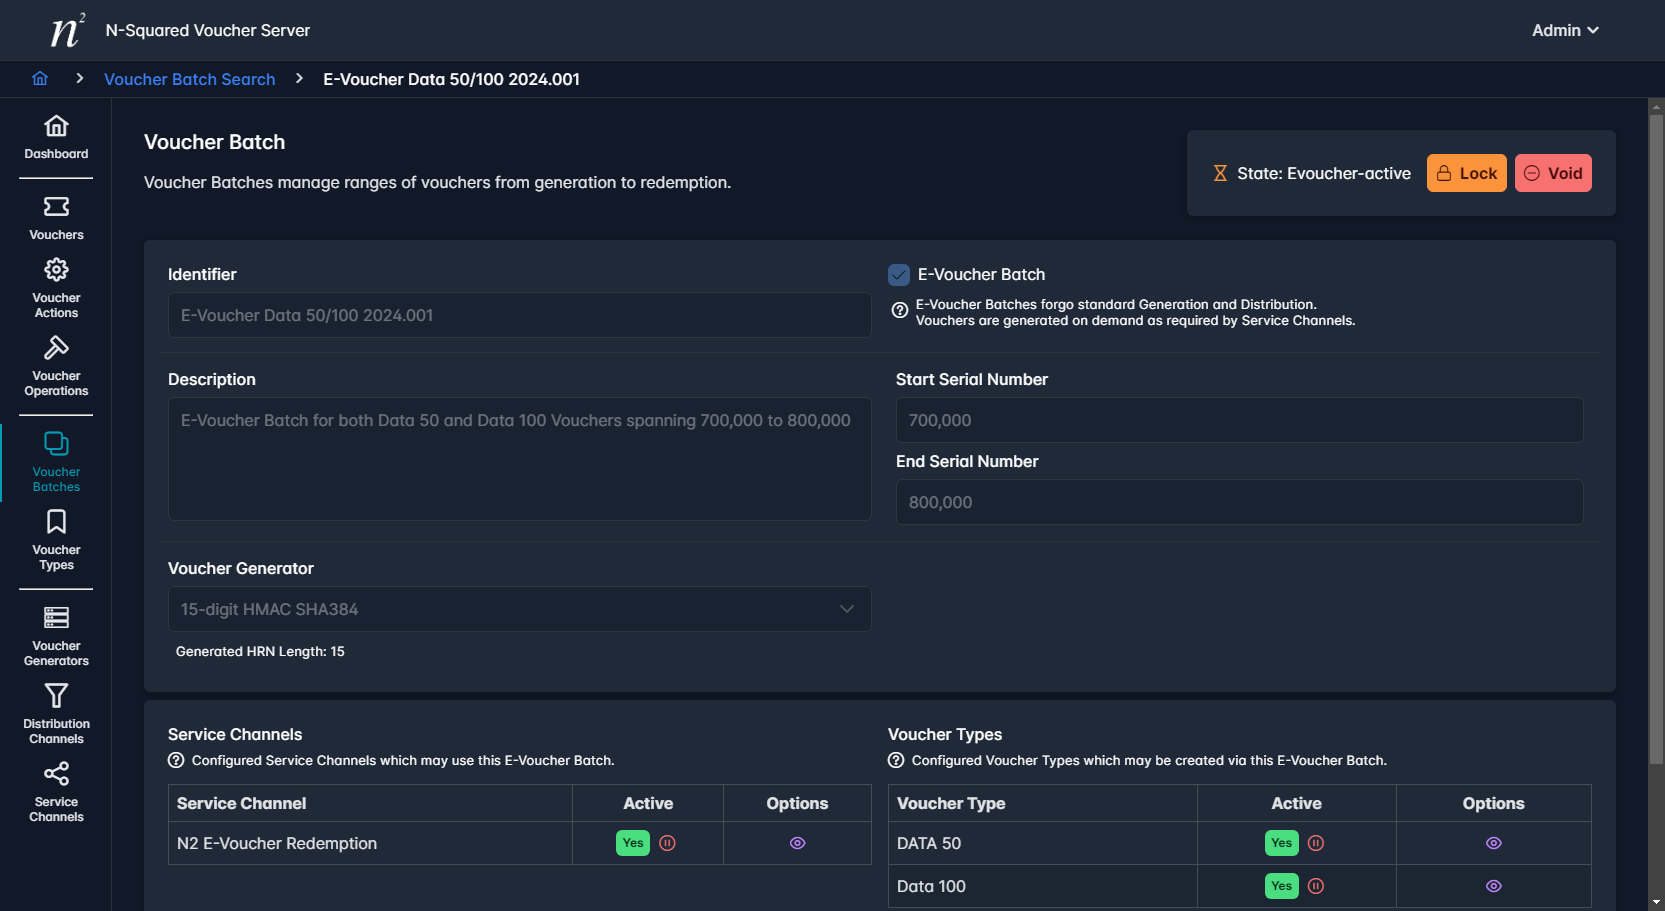Go to Service Channels in the sidebar
Screen dimensions: 1665x911
(x=56, y=792)
